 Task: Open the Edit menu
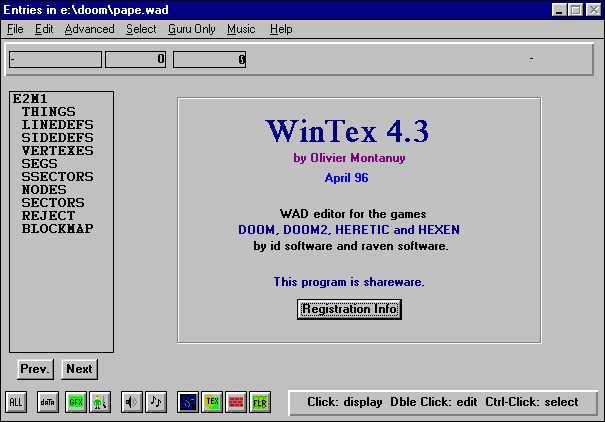44,29
